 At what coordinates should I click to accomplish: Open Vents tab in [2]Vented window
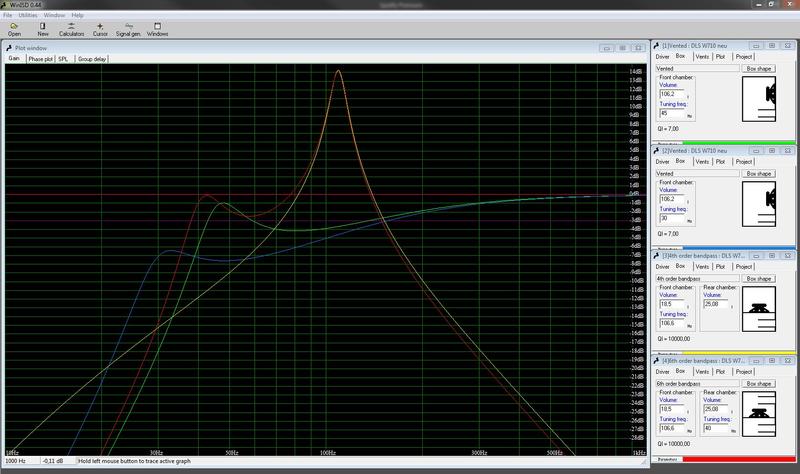[703, 162]
